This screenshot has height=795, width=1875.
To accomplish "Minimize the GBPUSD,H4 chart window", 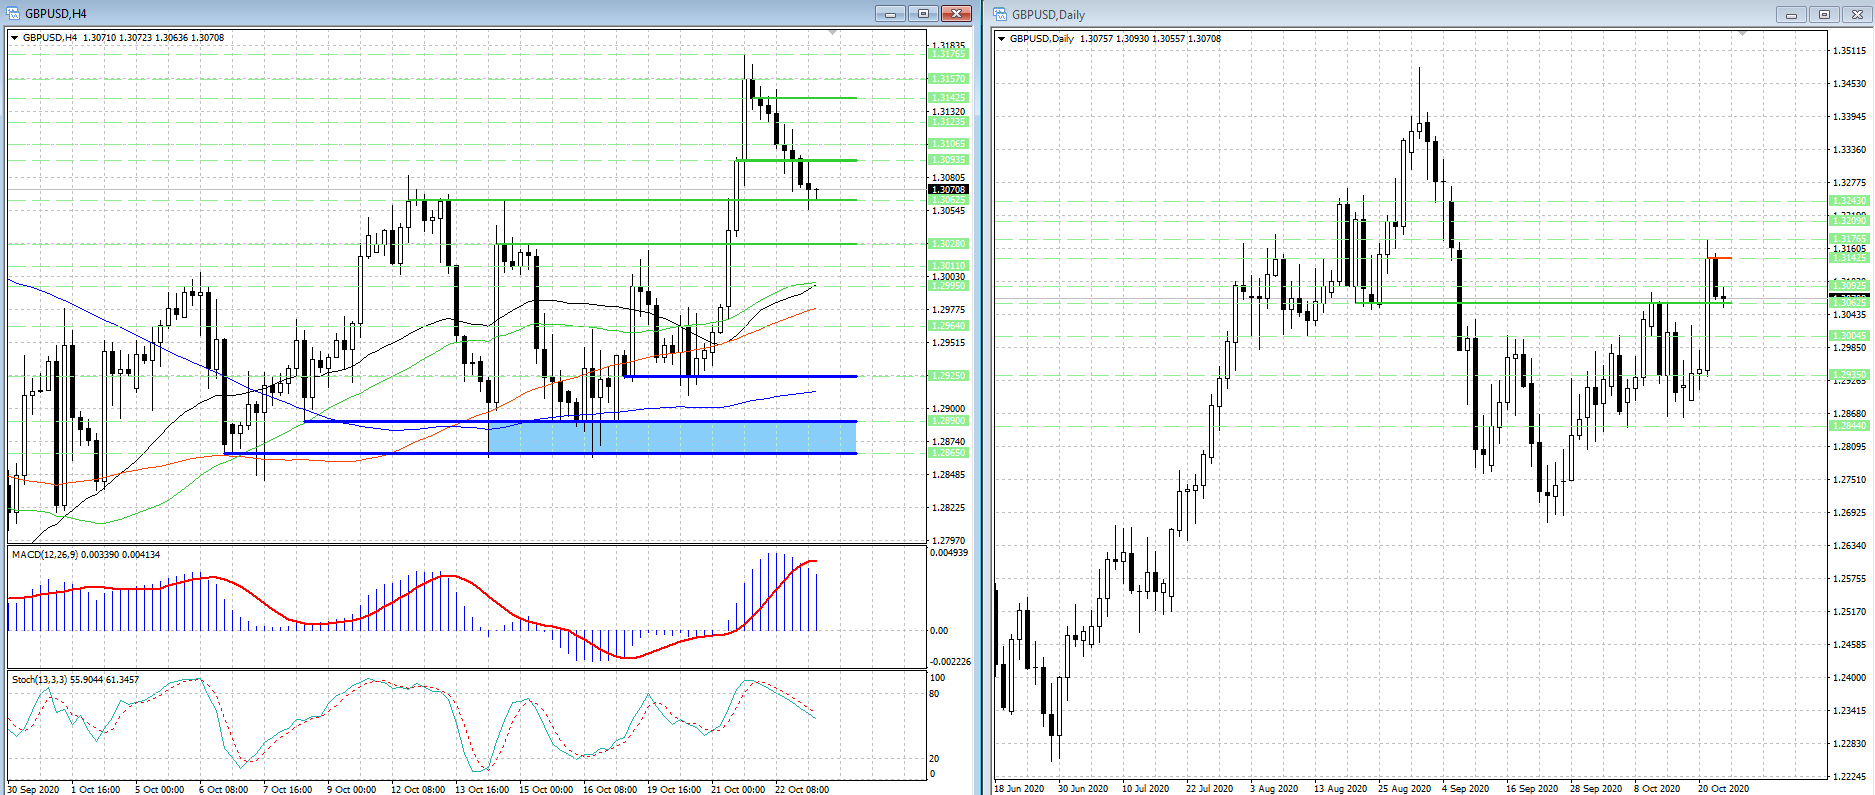I will (889, 14).
